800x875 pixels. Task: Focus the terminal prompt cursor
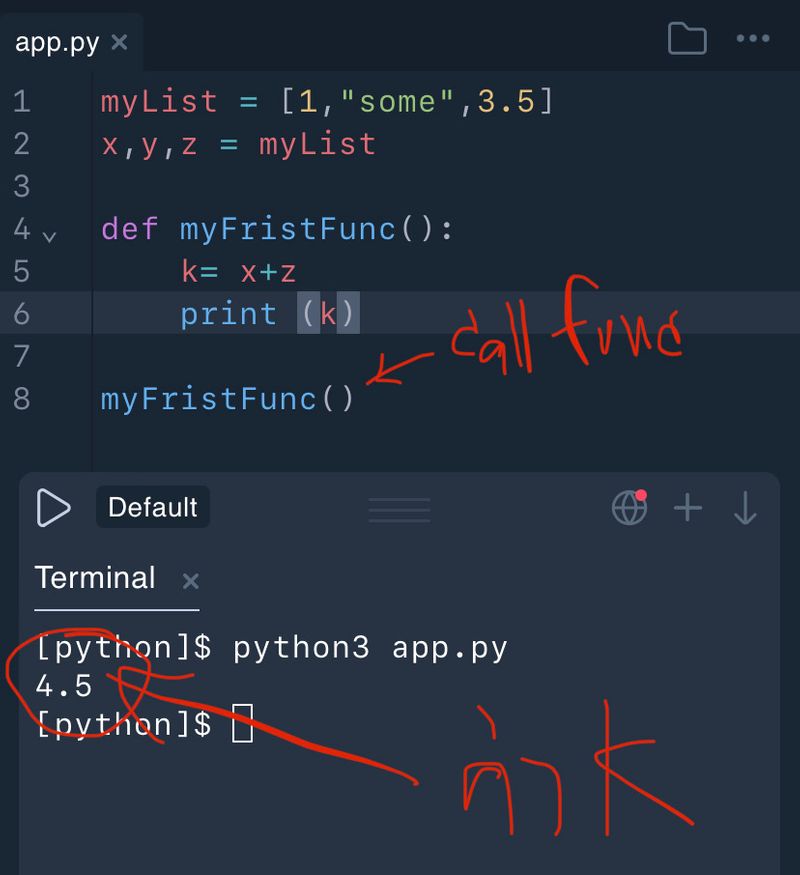click(x=242, y=724)
